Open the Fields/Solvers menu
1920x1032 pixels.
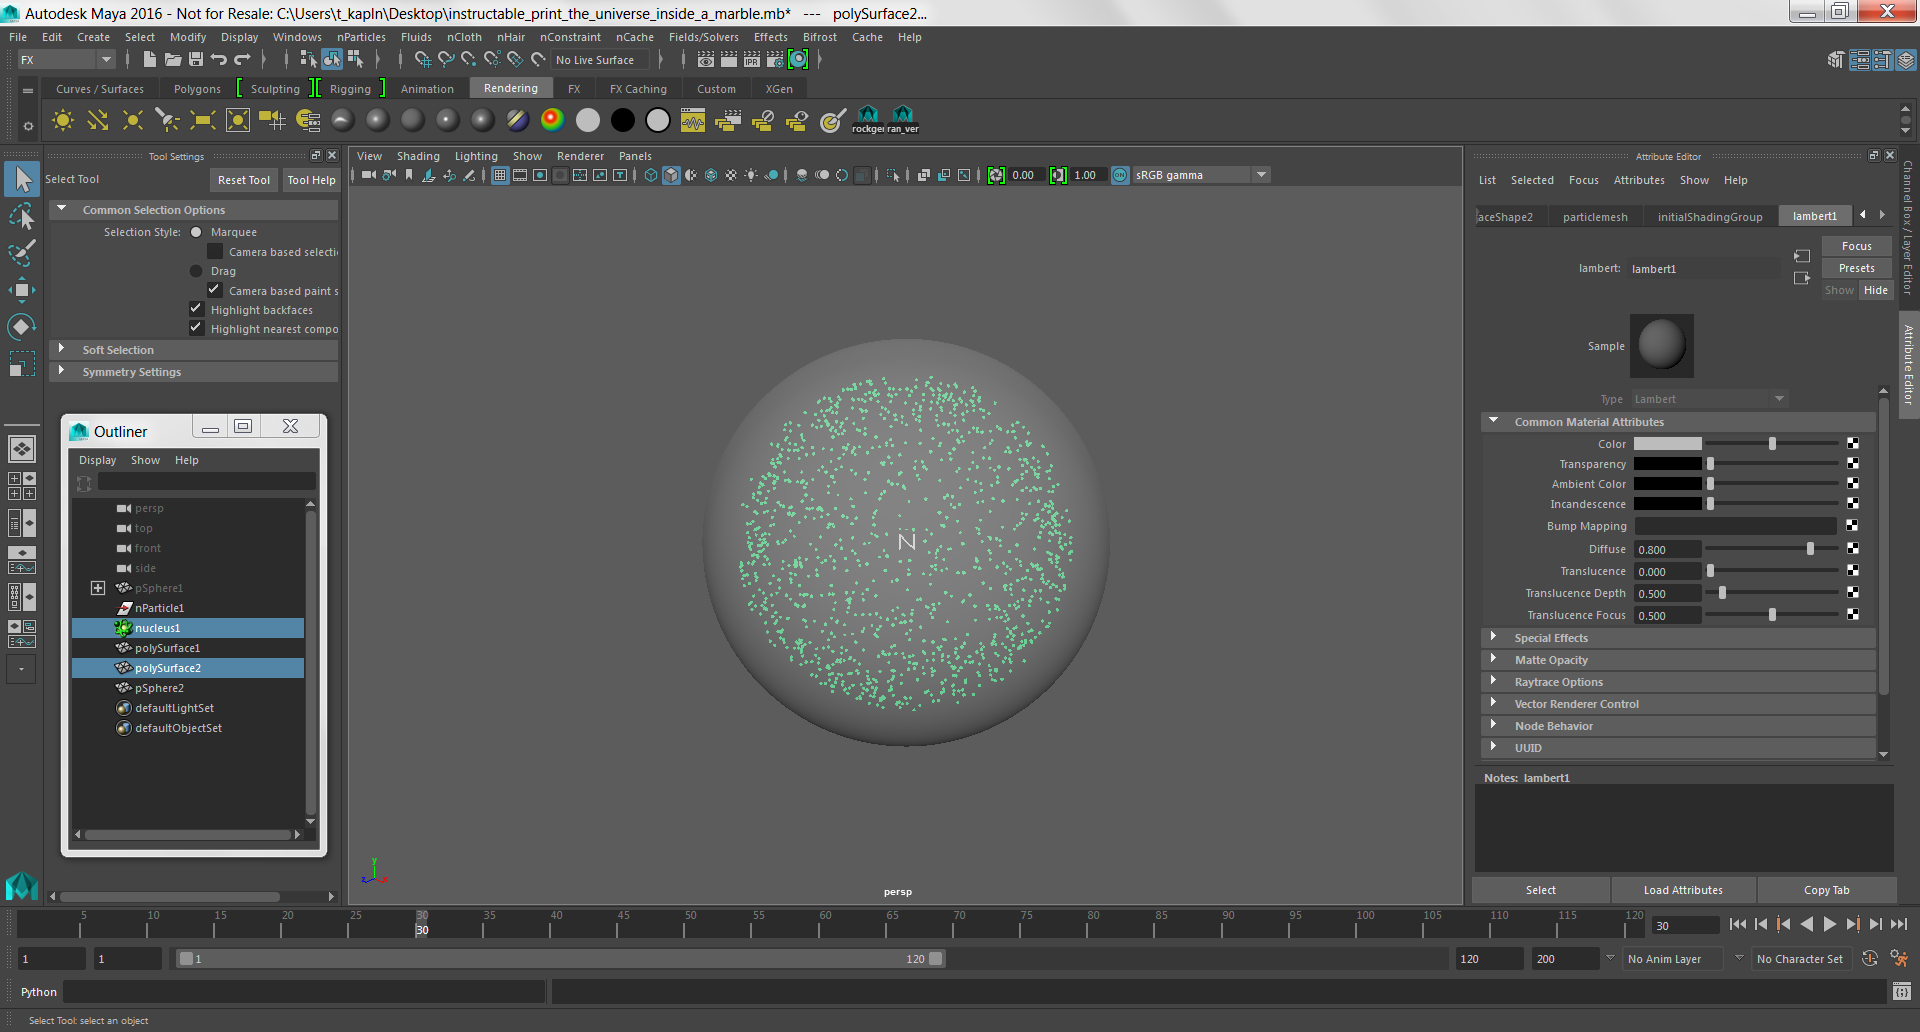[x=703, y=37]
